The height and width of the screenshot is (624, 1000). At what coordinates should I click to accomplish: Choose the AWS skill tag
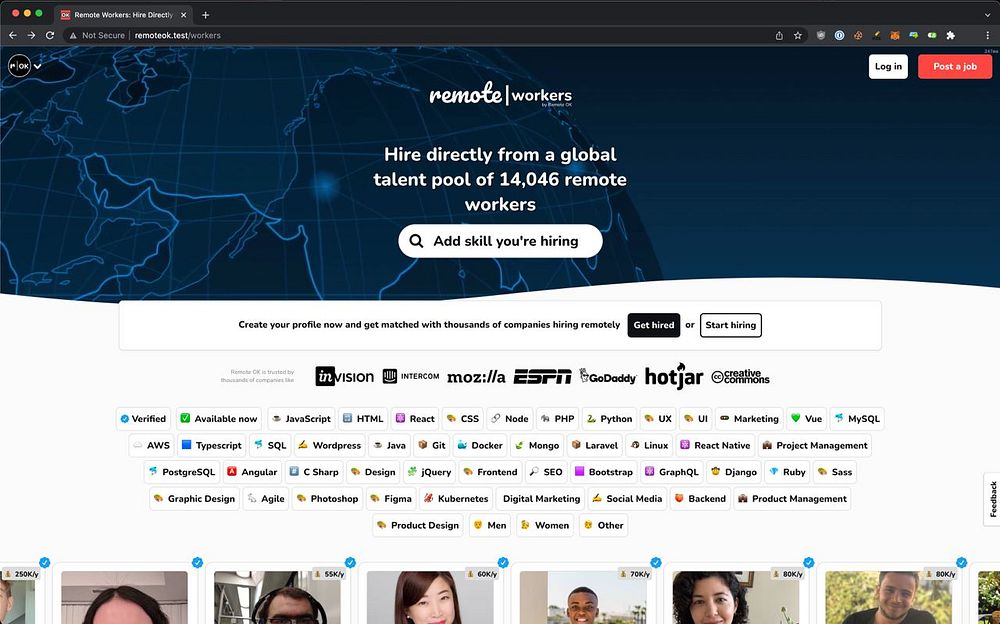pos(151,445)
